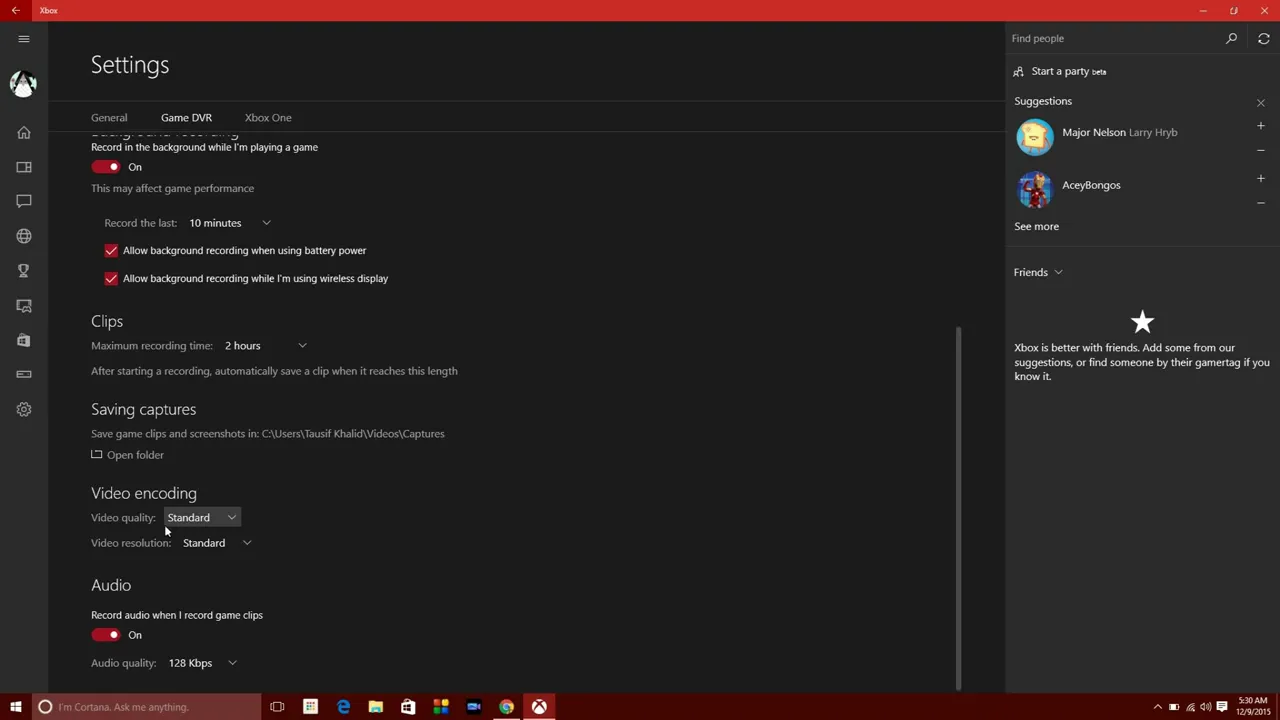Image resolution: width=1280 pixels, height=720 pixels.
Task: Add AceyBongos as a friend
Action: (1261, 179)
